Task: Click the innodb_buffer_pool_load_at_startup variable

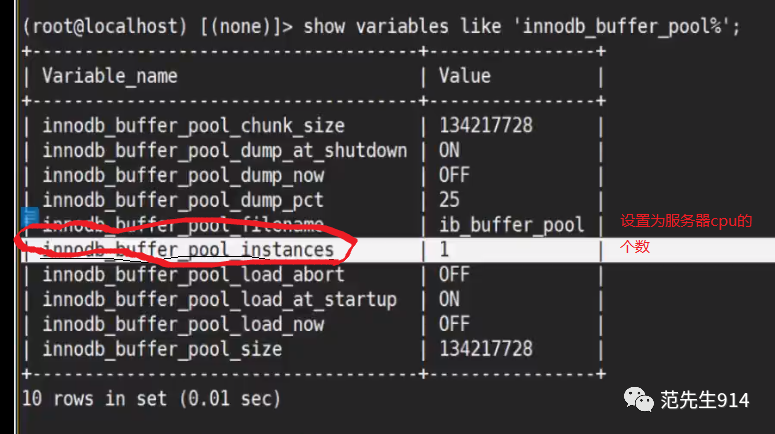Action: click(219, 300)
